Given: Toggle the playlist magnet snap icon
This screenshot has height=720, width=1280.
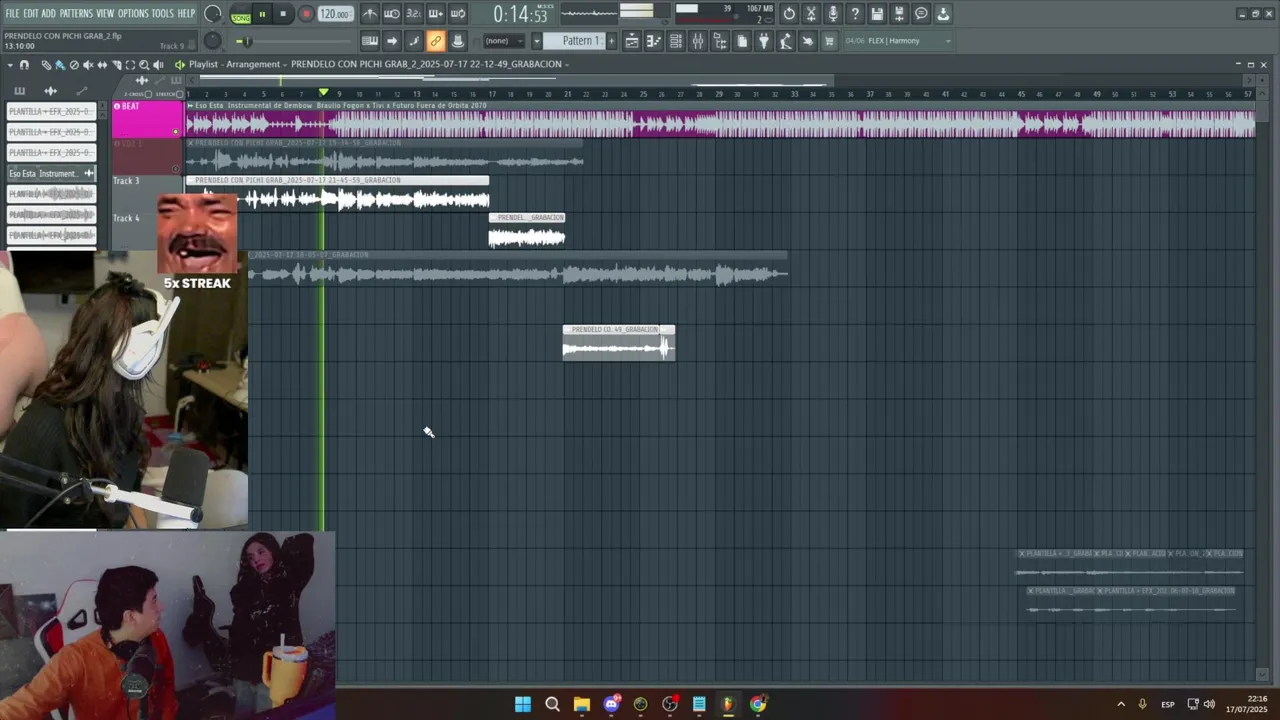Looking at the screenshot, I should [25, 65].
